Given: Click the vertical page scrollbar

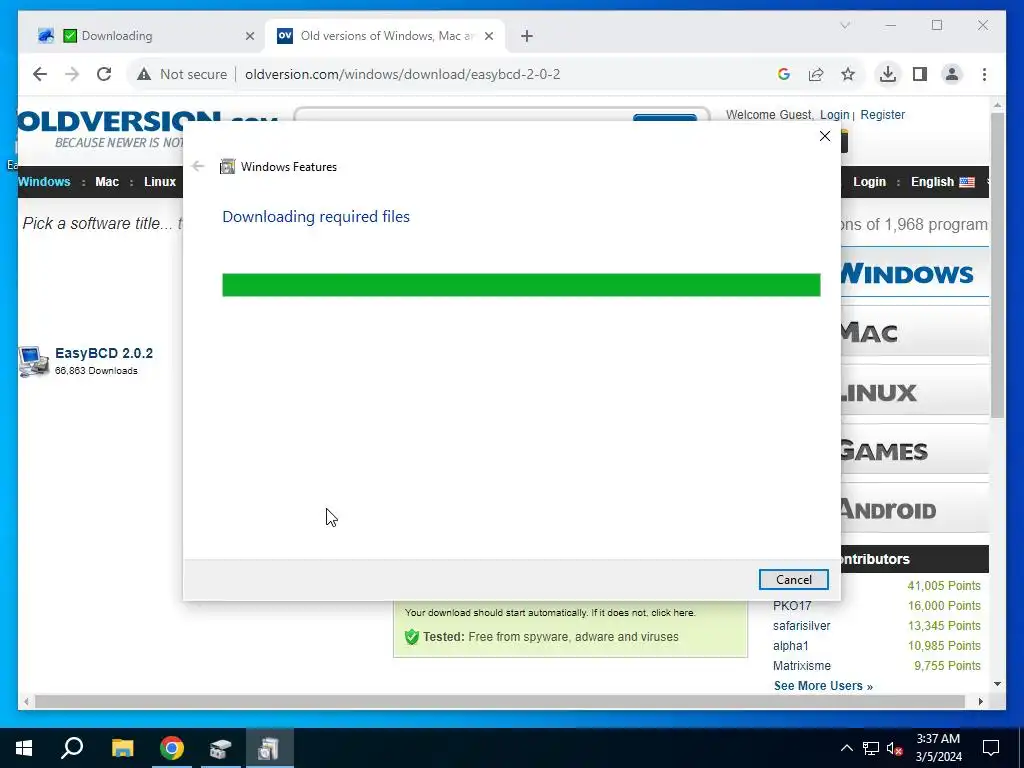Looking at the screenshot, I should (997, 264).
